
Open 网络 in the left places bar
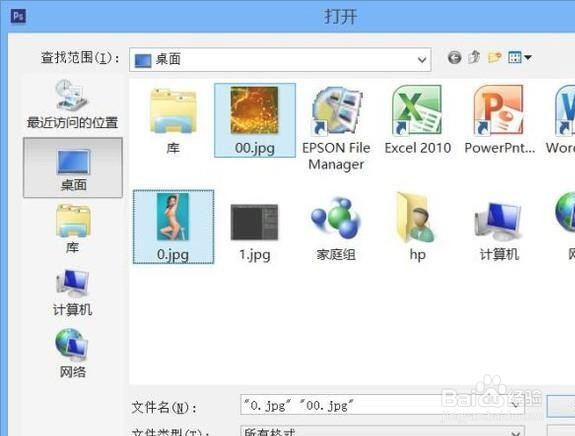pos(72,353)
